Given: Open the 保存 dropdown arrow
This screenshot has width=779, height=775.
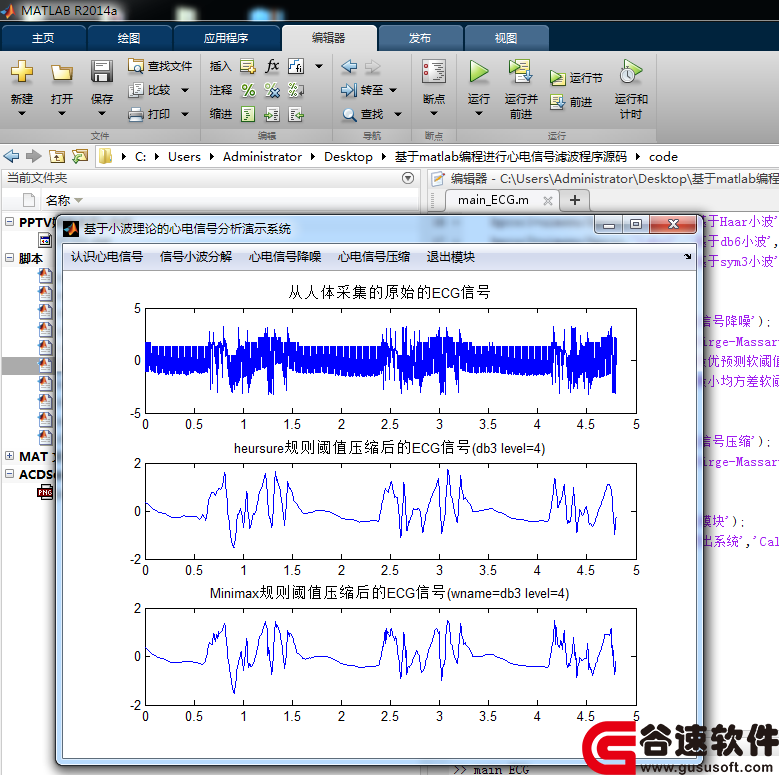Looking at the screenshot, I should click(x=102, y=114).
